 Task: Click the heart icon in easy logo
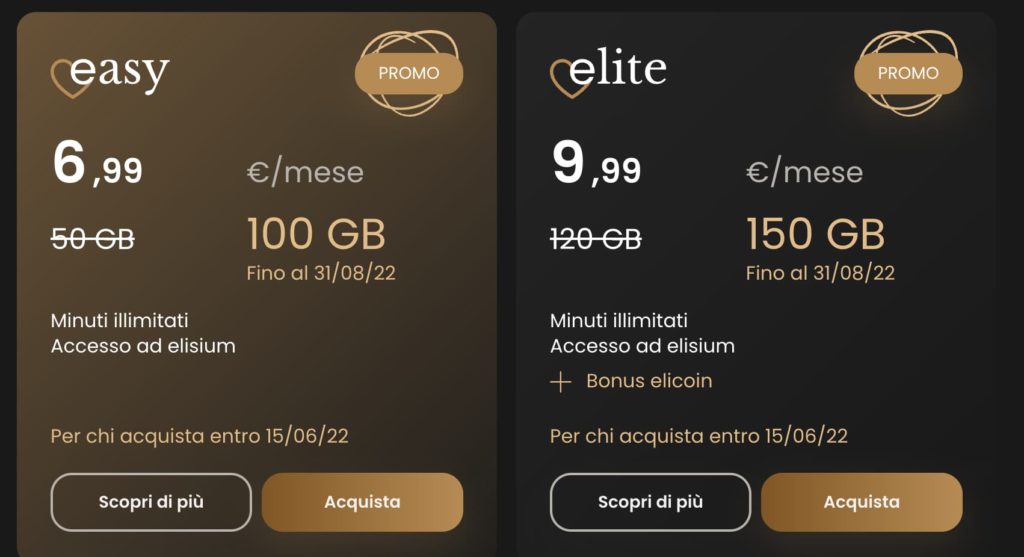[x=71, y=80]
